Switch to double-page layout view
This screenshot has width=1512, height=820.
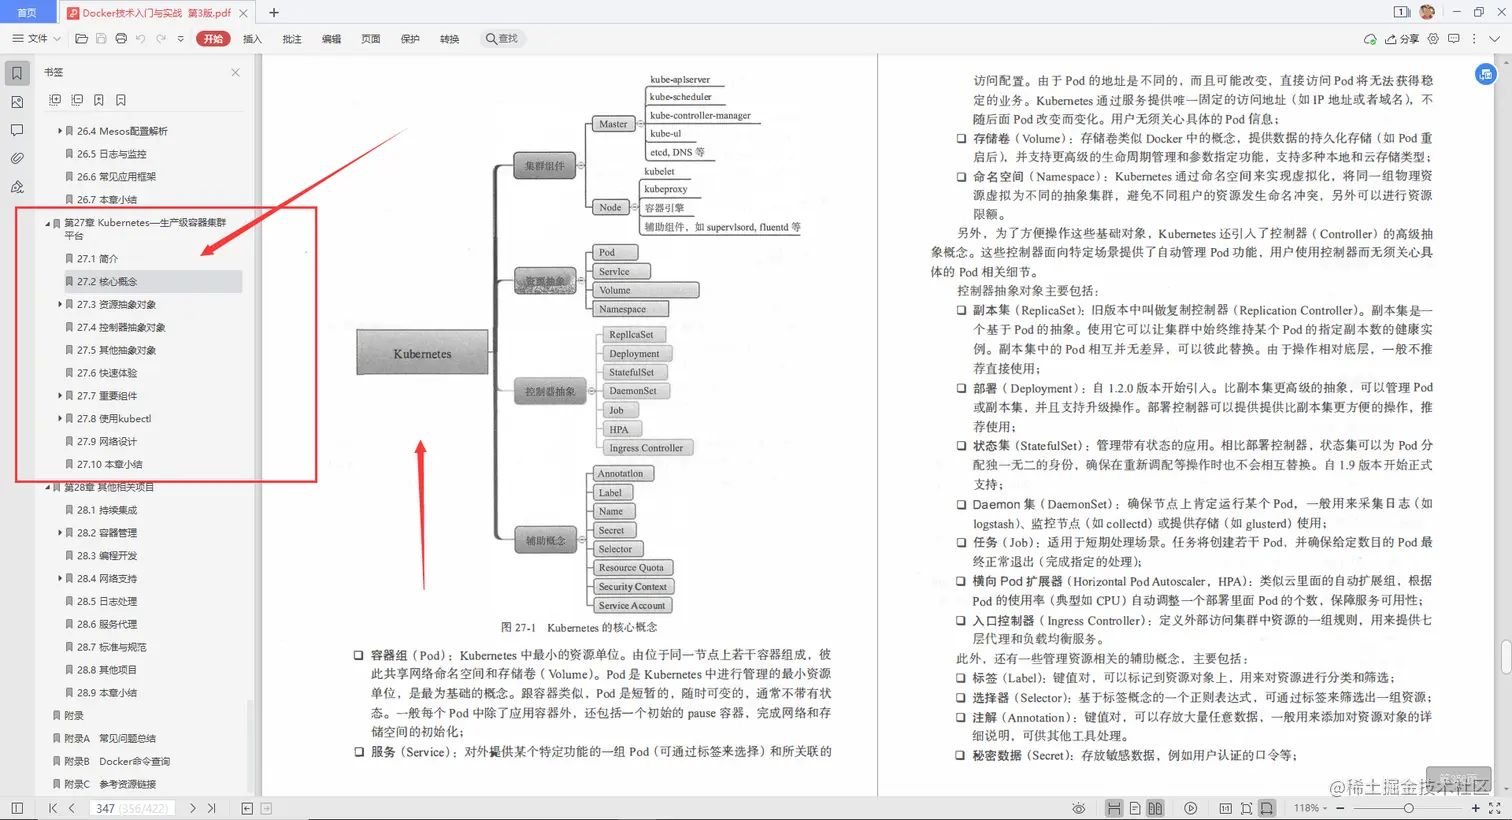coord(1155,808)
